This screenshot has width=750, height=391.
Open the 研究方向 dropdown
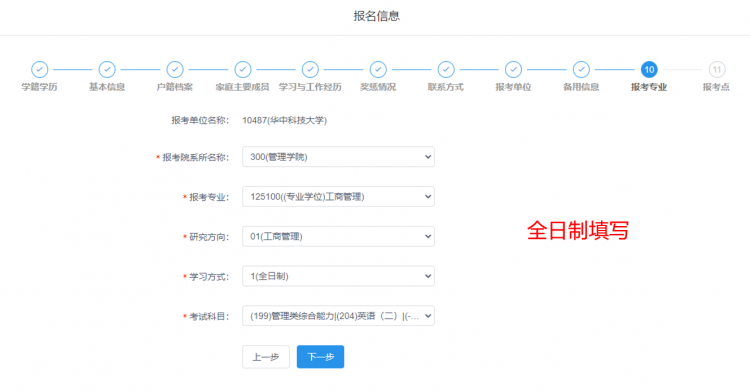click(338, 236)
